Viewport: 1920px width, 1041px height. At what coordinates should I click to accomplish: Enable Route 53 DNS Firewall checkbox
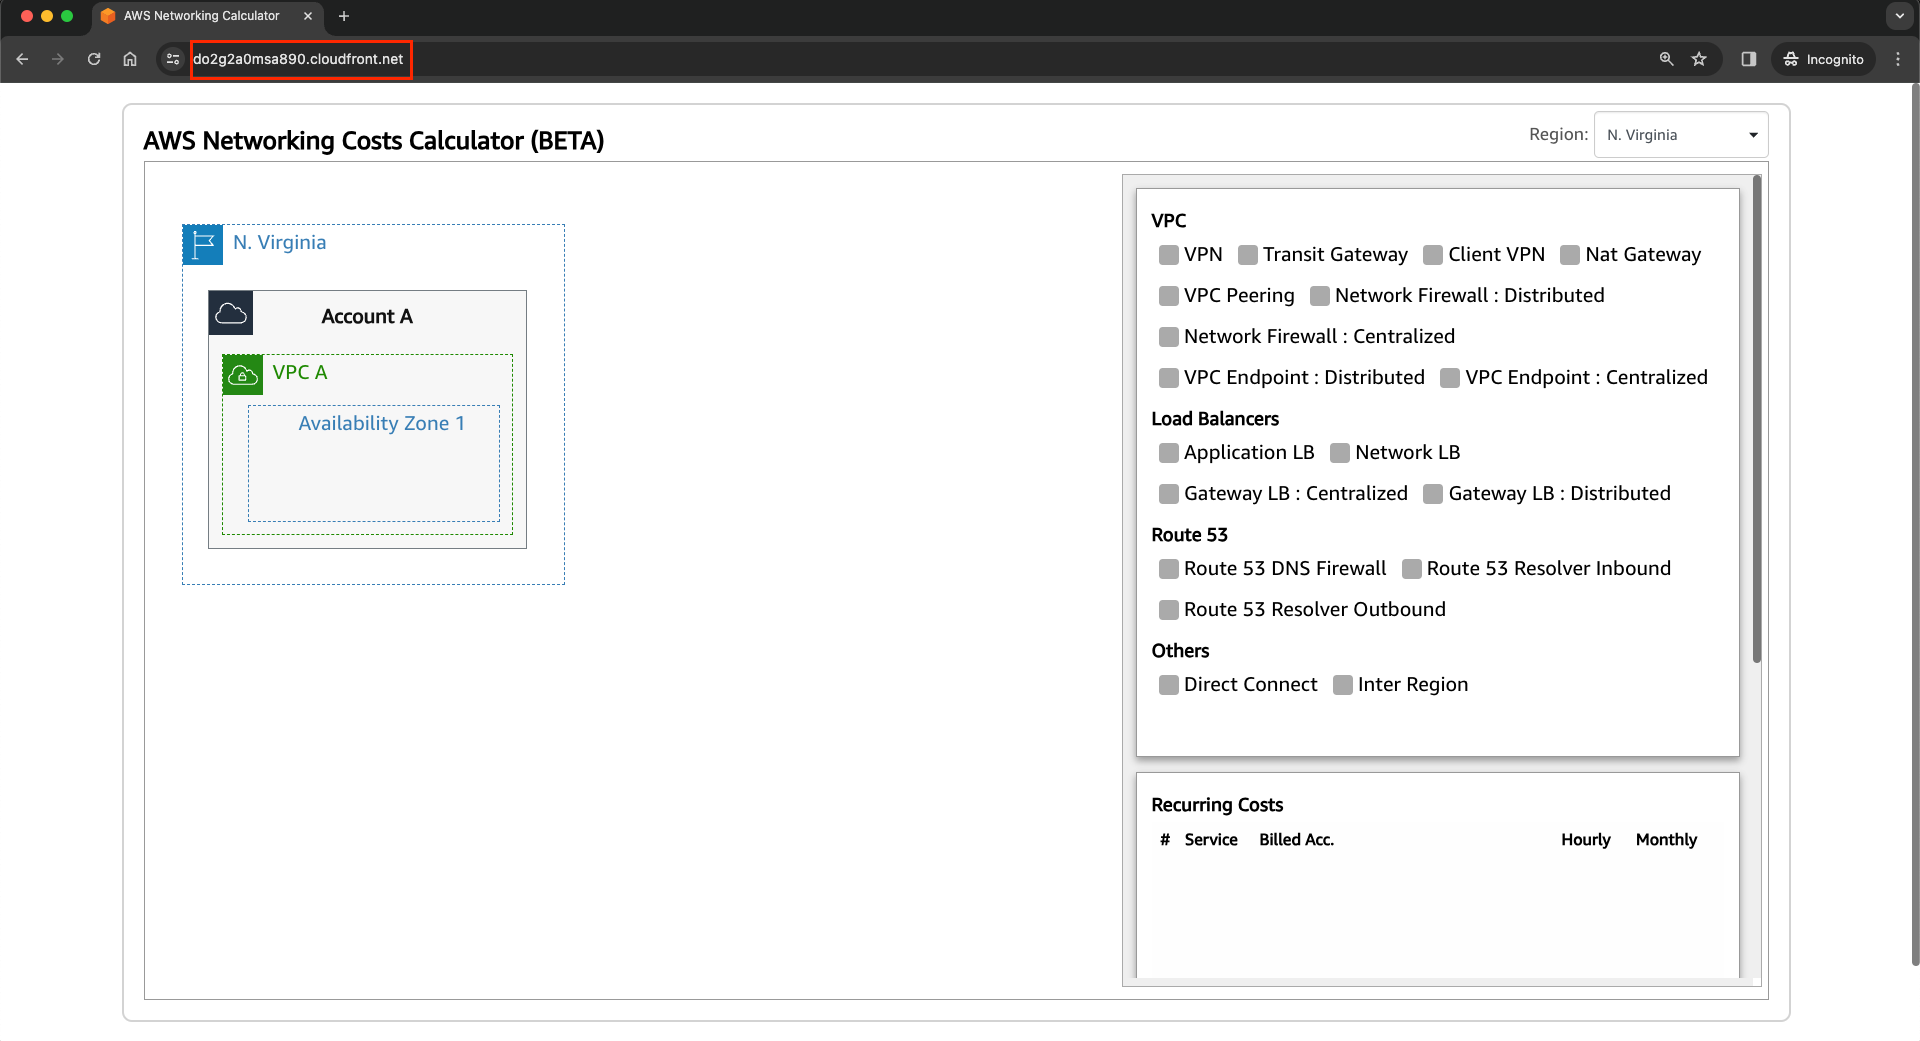coord(1168,569)
